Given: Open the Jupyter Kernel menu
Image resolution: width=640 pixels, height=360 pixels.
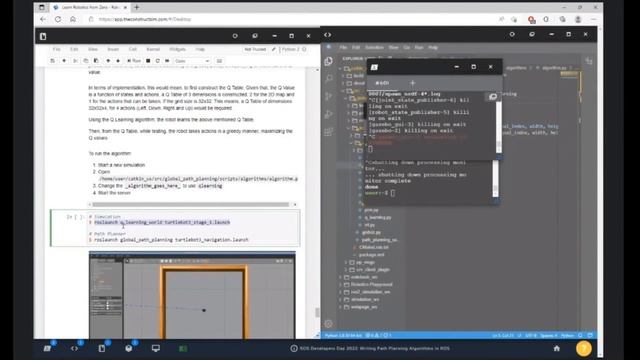Looking at the screenshot, I should pyautogui.click(x=153, y=49).
